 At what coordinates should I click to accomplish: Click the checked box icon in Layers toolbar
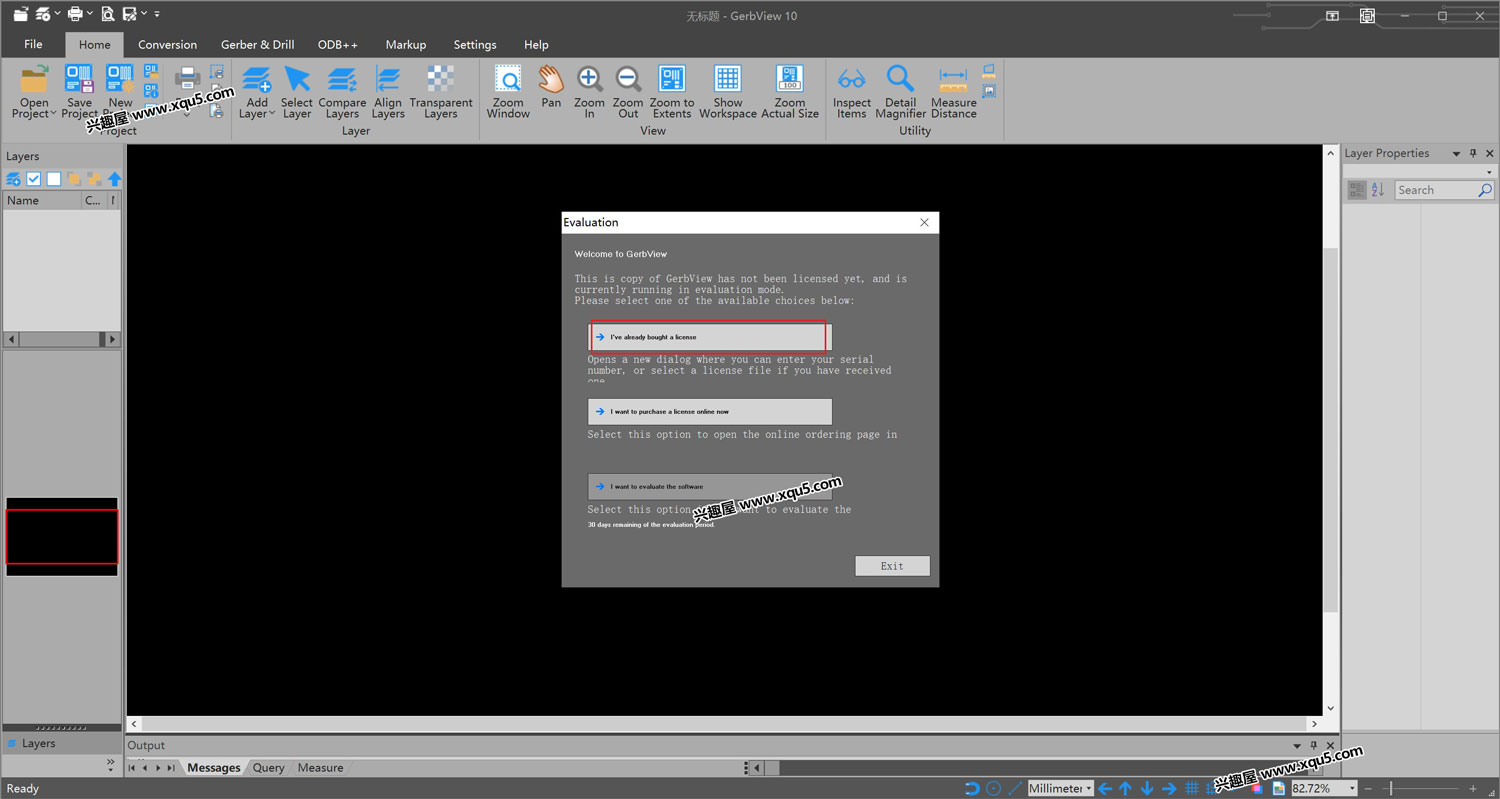[x=34, y=179]
